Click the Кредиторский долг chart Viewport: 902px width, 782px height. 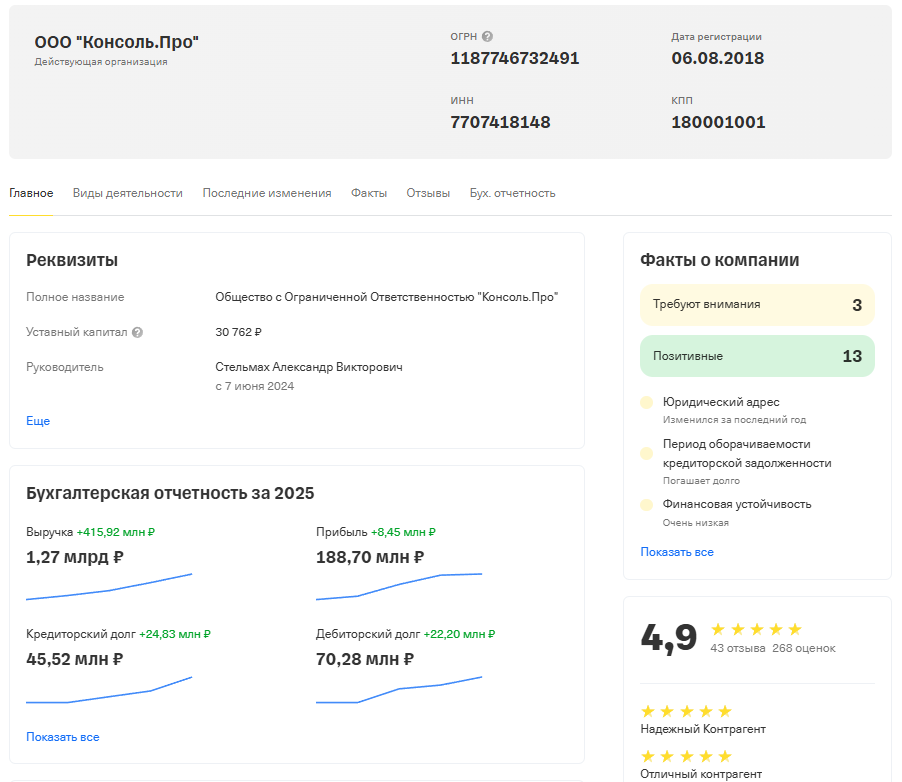(109, 690)
